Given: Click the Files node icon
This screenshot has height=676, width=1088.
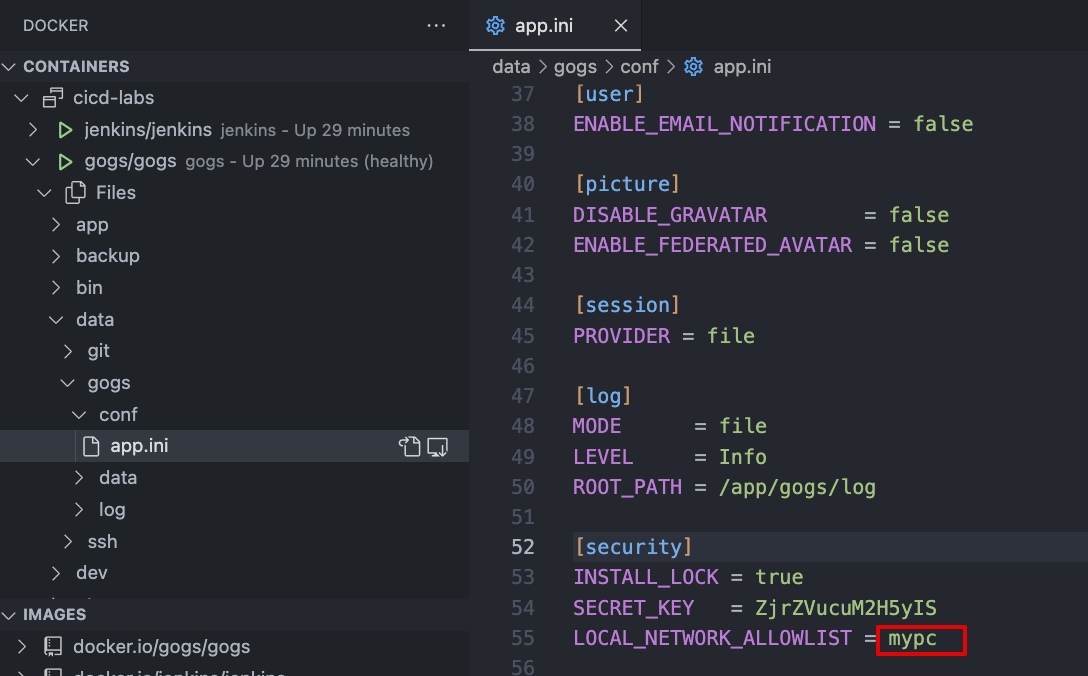Looking at the screenshot, I should [76, 193].
